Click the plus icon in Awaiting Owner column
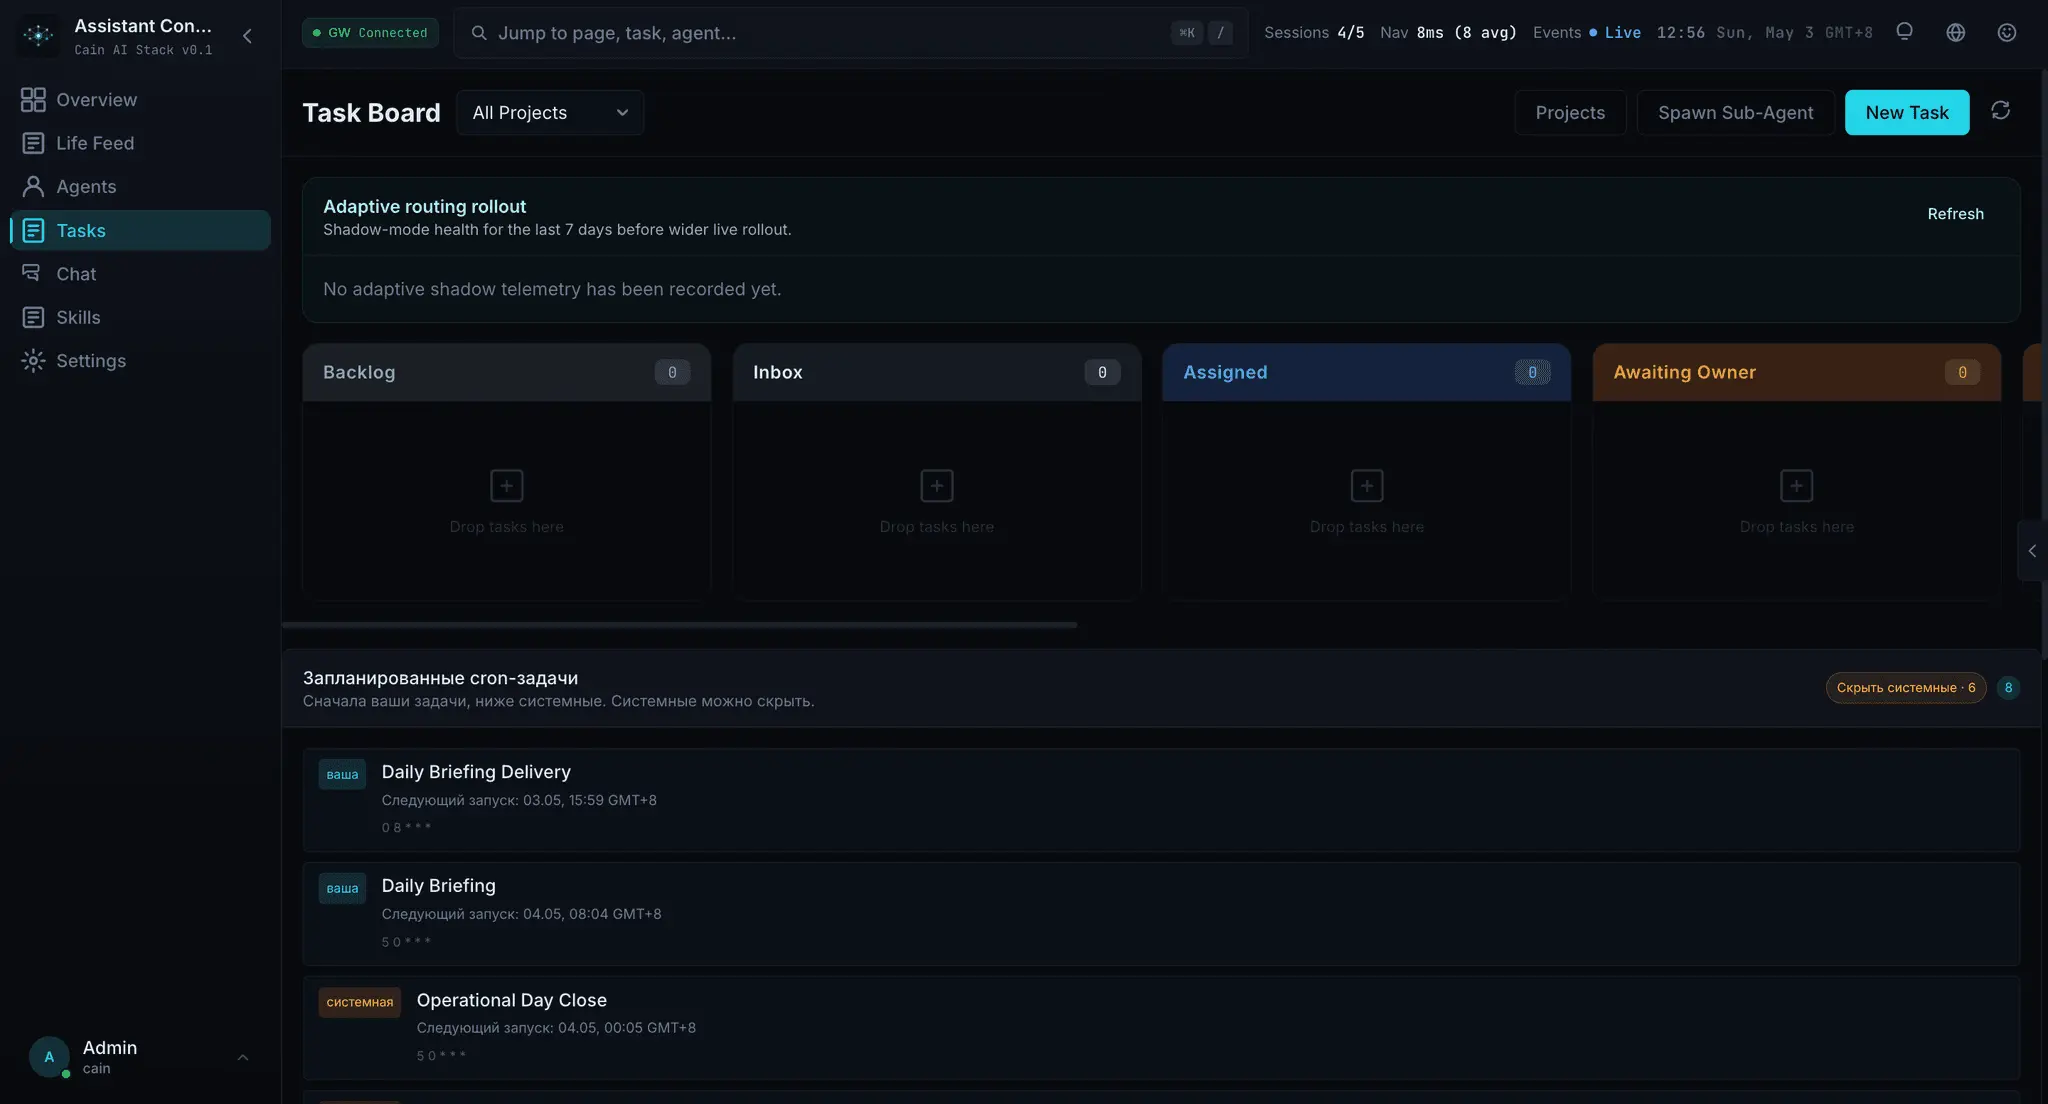 [1797, 486]
